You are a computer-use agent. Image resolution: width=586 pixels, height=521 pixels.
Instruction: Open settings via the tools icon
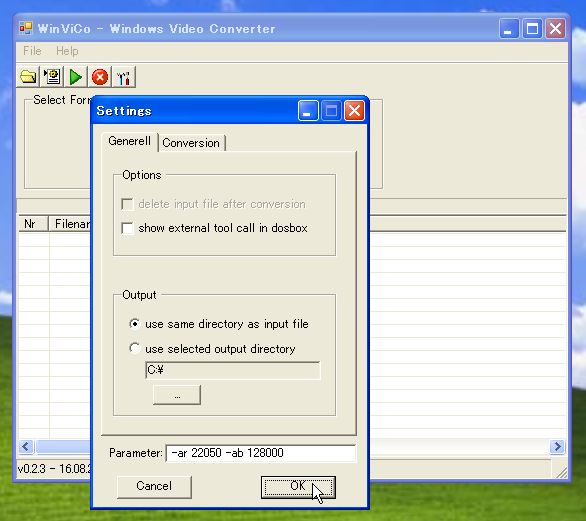point(124,77)
